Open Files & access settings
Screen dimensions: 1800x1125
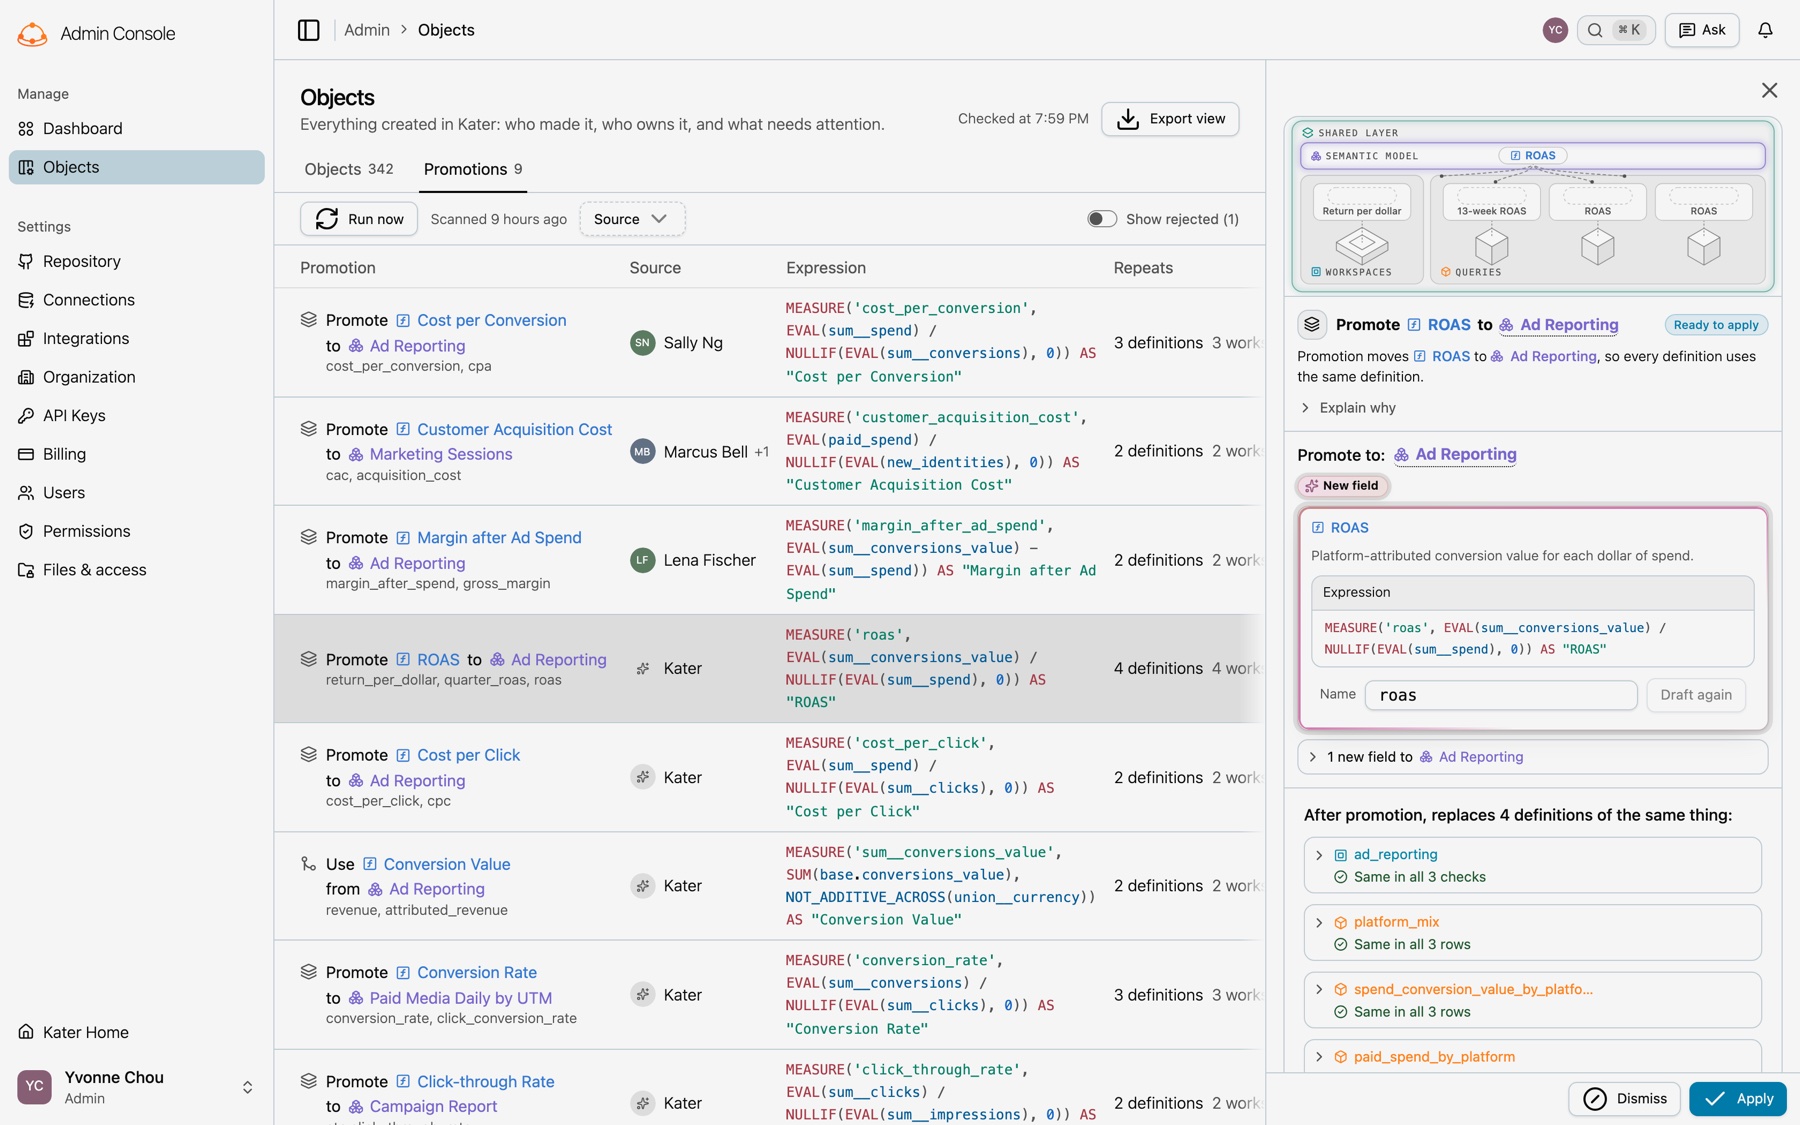(x=137, y=570)
